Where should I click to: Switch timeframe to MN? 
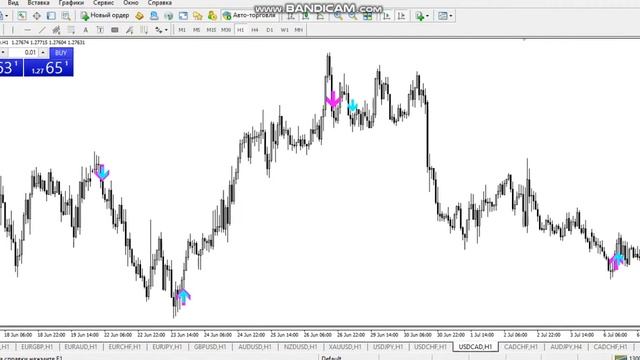click(x=298, y=30)
